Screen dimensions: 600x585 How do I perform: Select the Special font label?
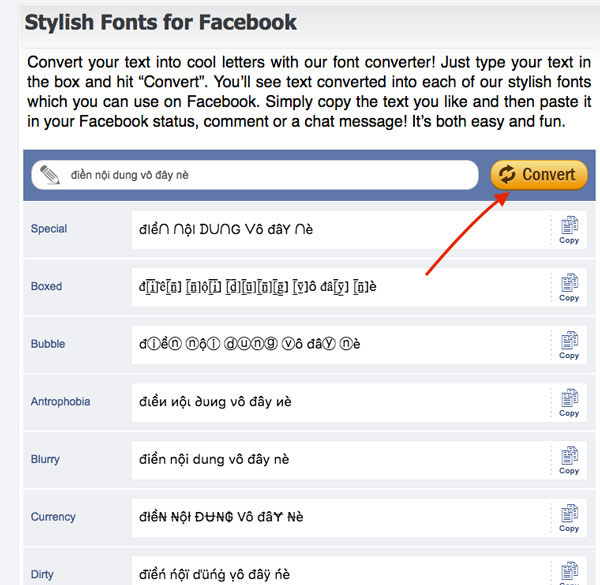tap(49, 229)
